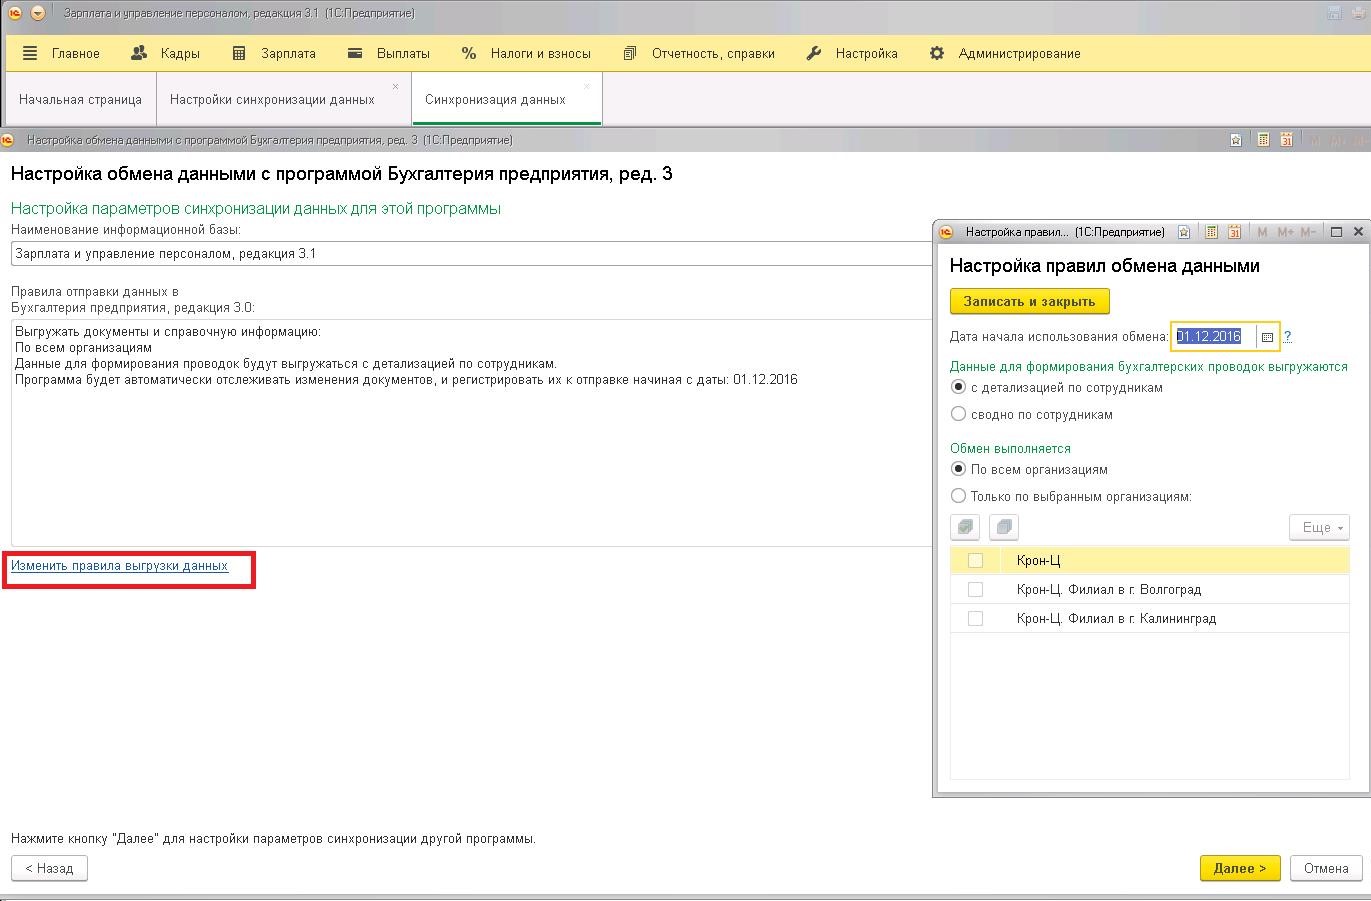Click calendar icon in main window toolbar
Viewport: 1371px width, 901px height.
[x=1287, y=140]
